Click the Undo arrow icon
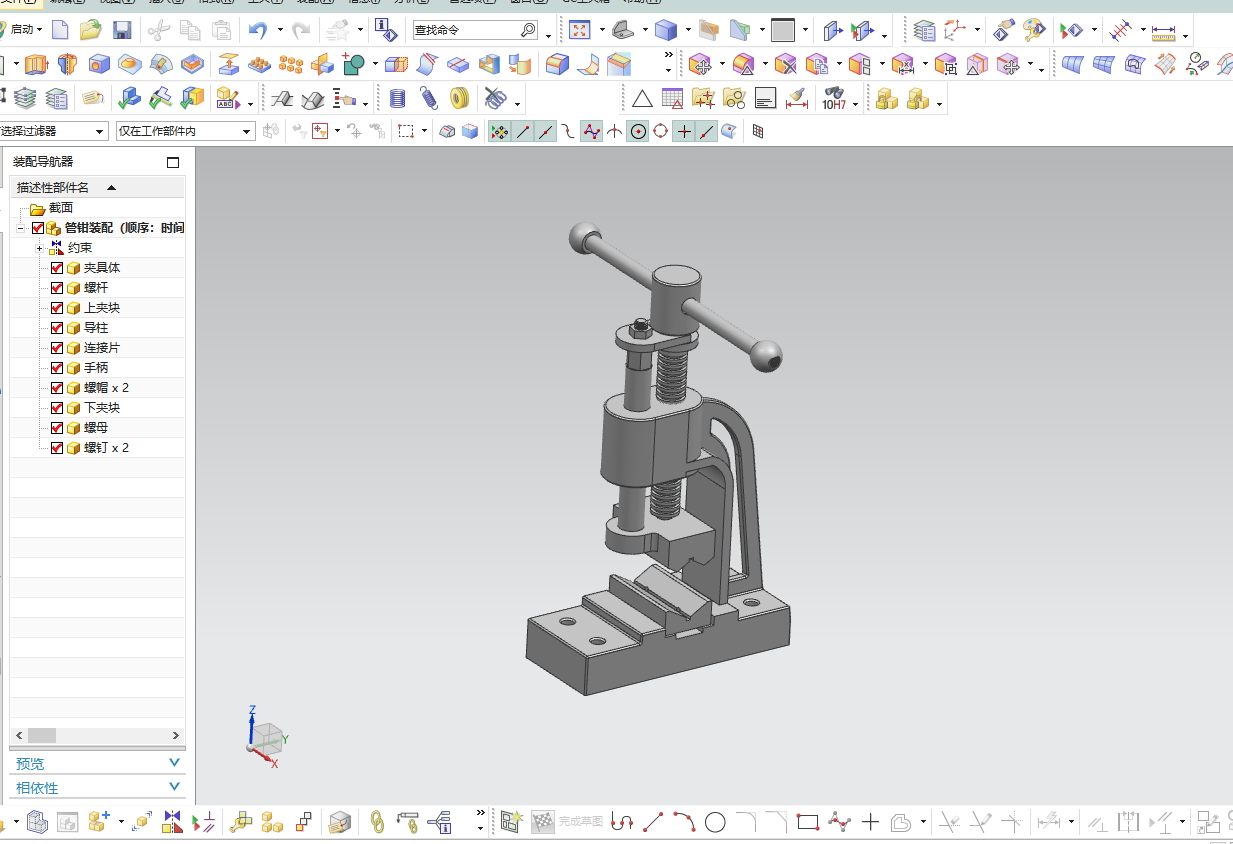This screenshot has width=1233, height=844. [x=258, y=30]
